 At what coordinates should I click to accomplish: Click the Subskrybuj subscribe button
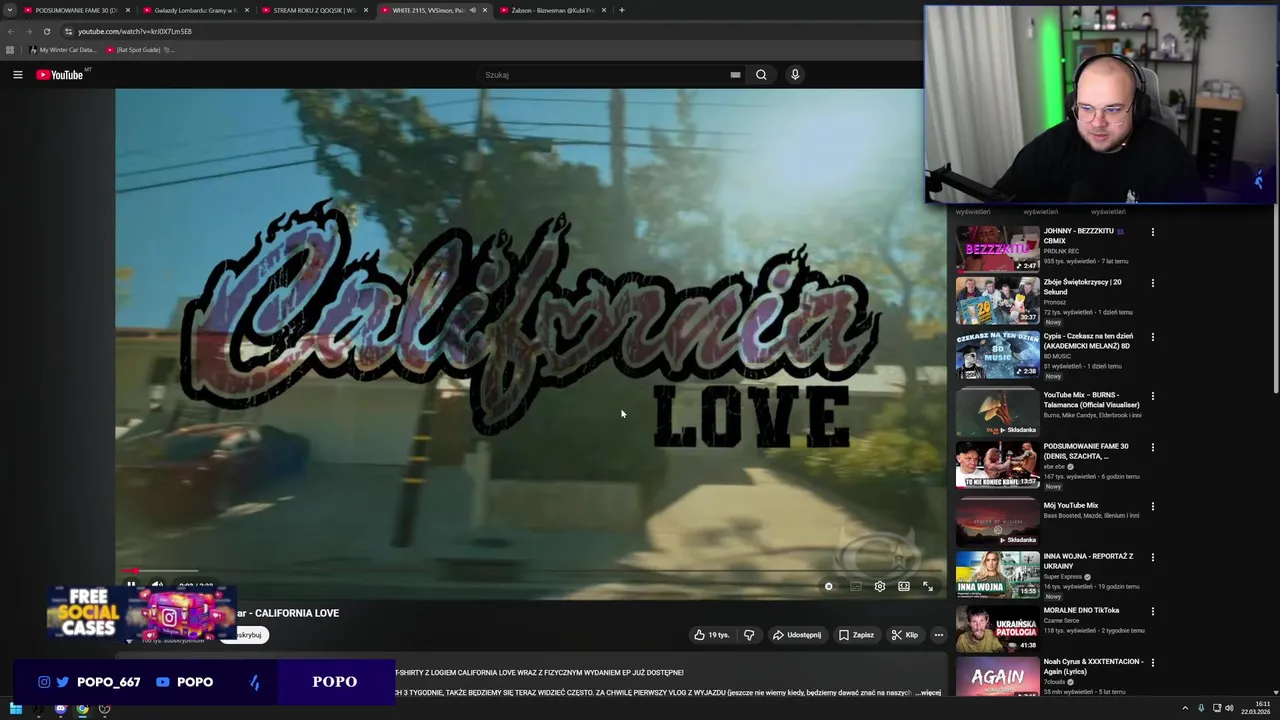coord(250,635)
